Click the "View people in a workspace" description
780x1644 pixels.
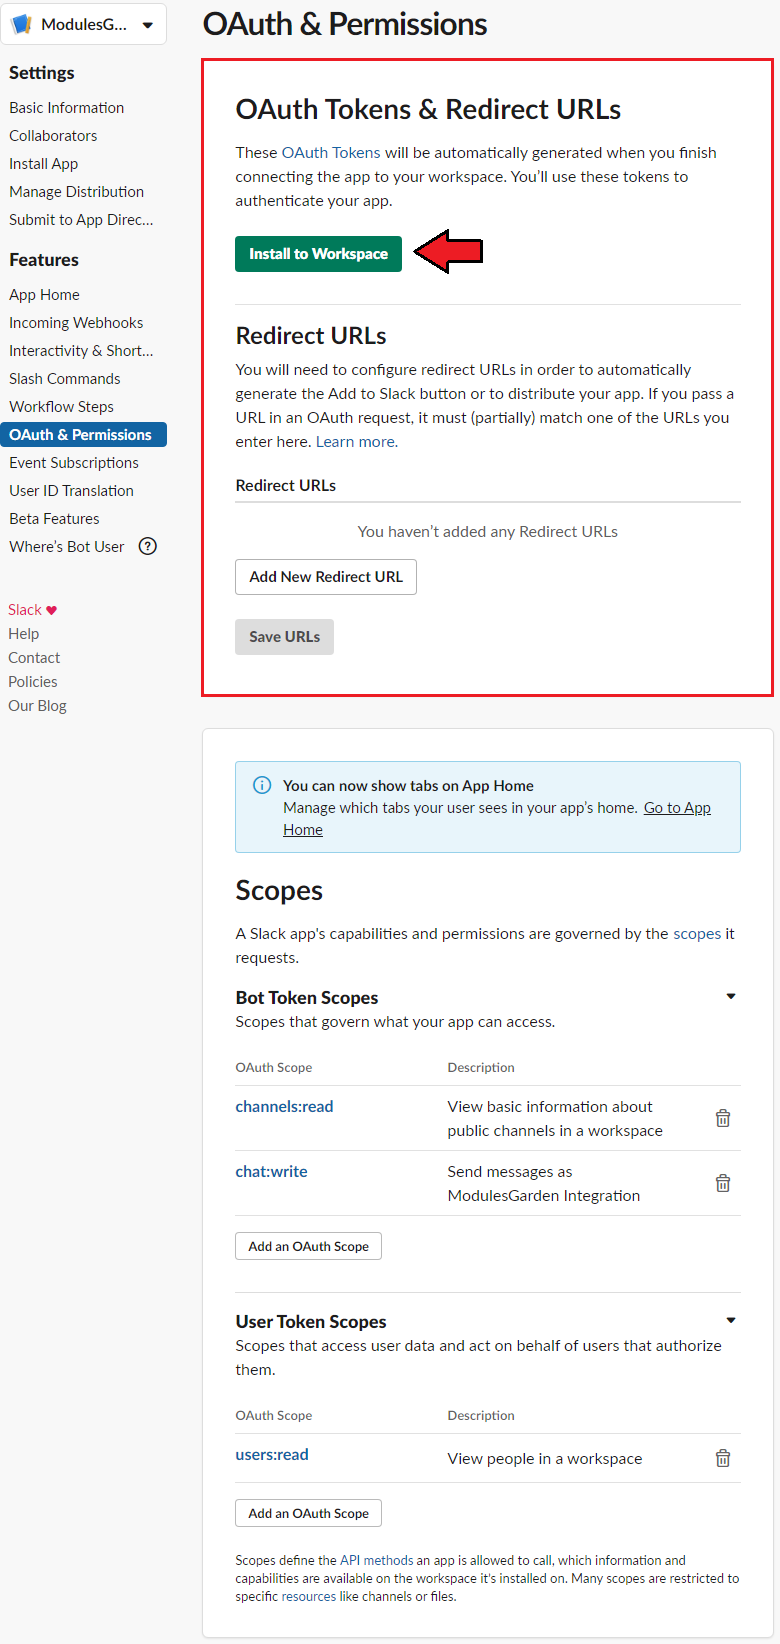click(x=545, y=1458)
